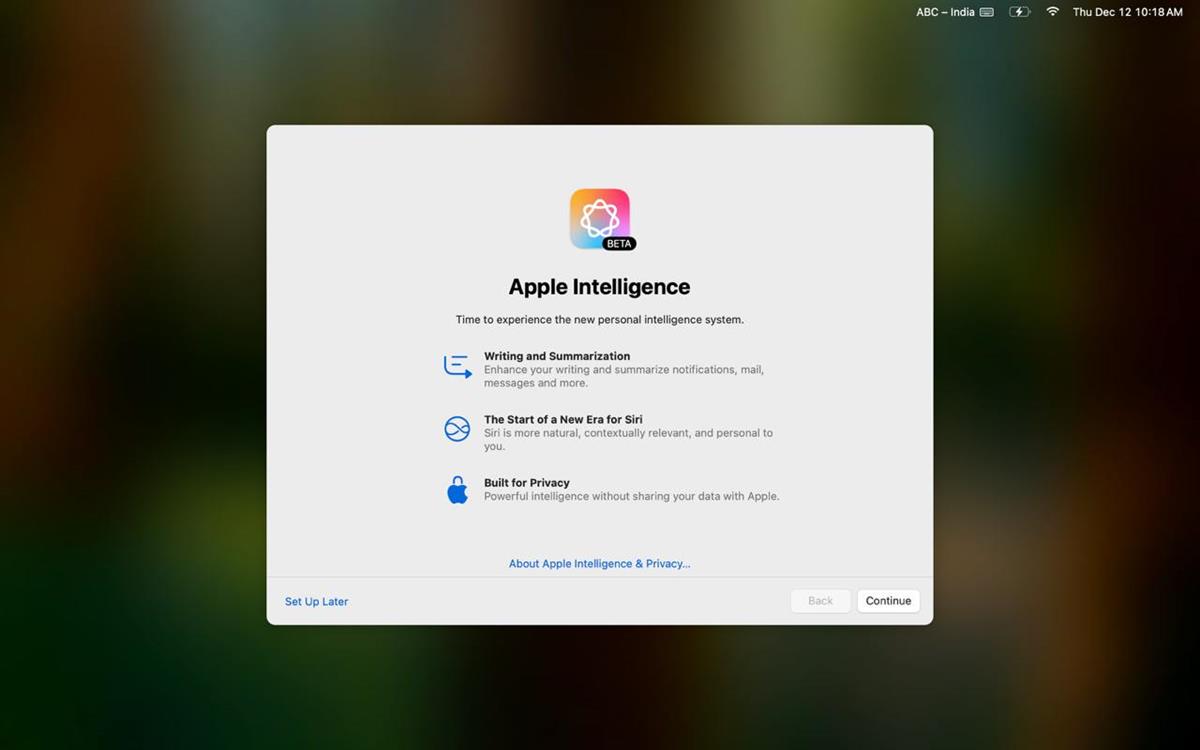Open the ABC – India input source menu

click(944, 12)
